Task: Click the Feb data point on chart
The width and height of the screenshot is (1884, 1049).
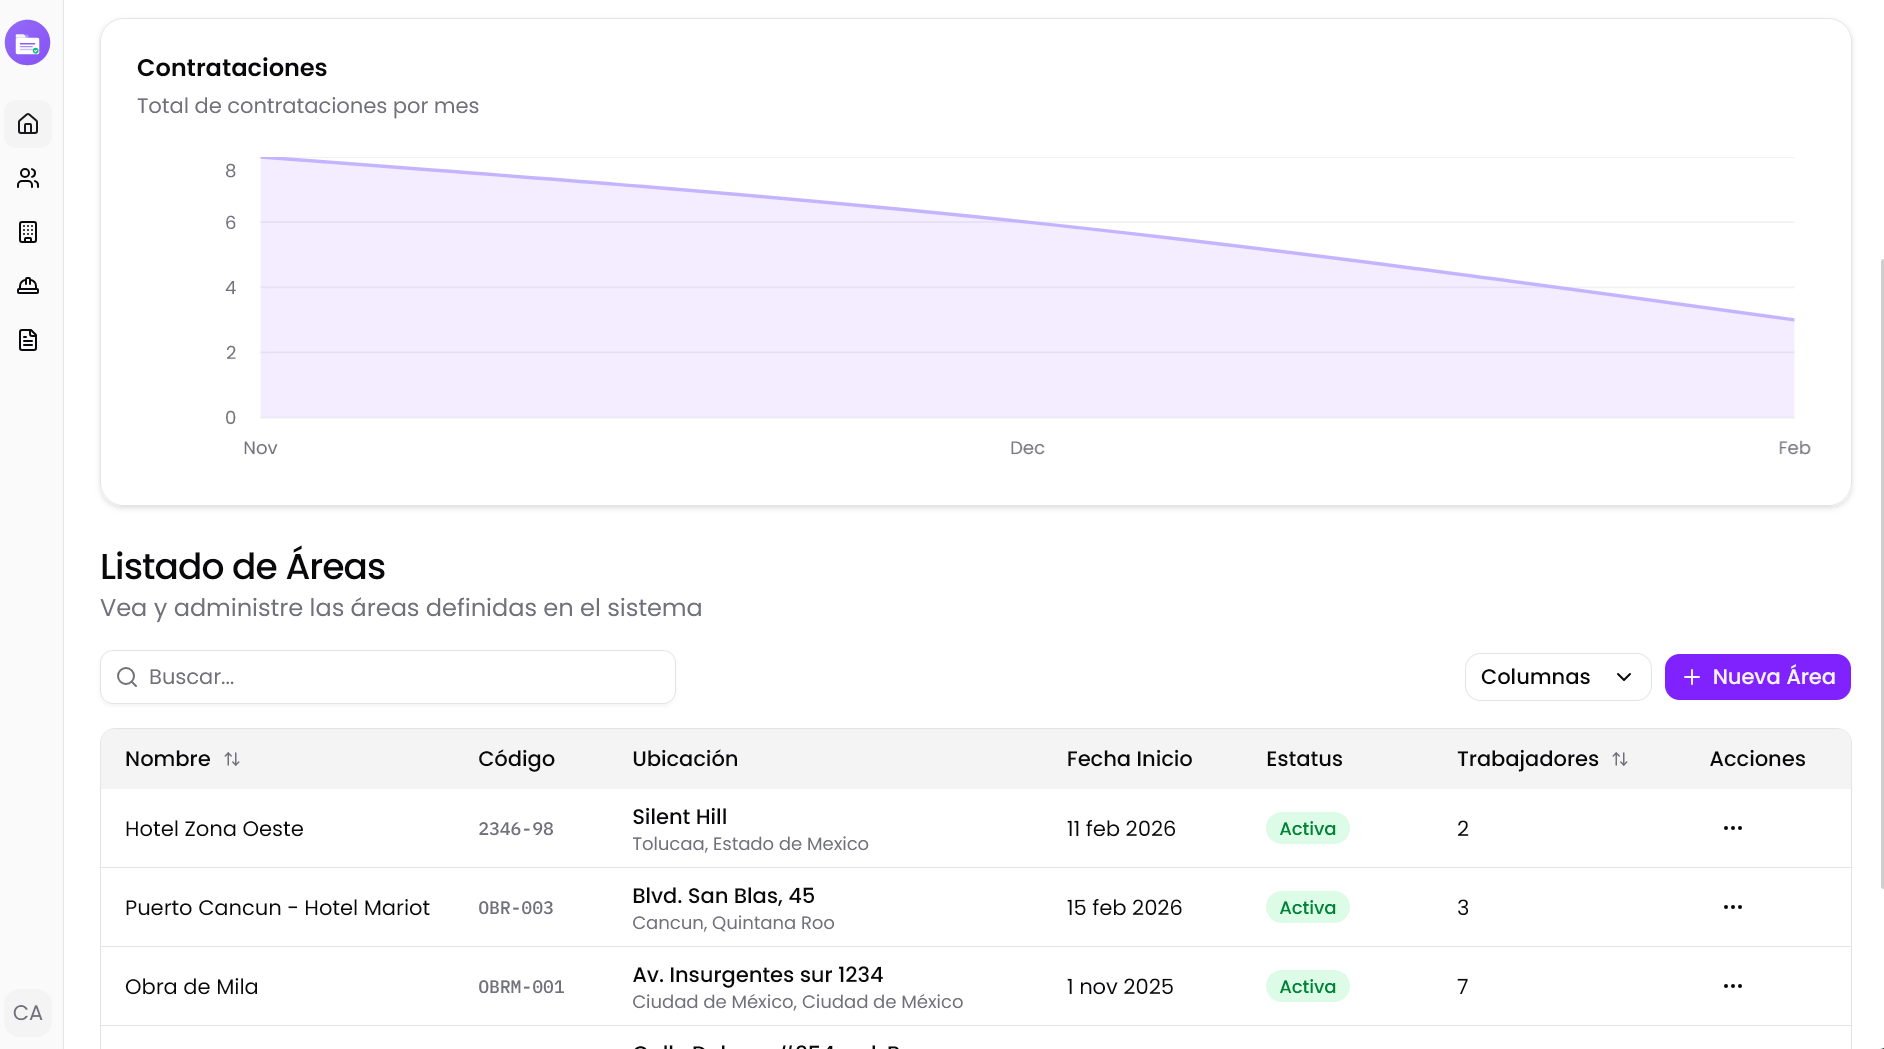Action: tap(1793, 320)
